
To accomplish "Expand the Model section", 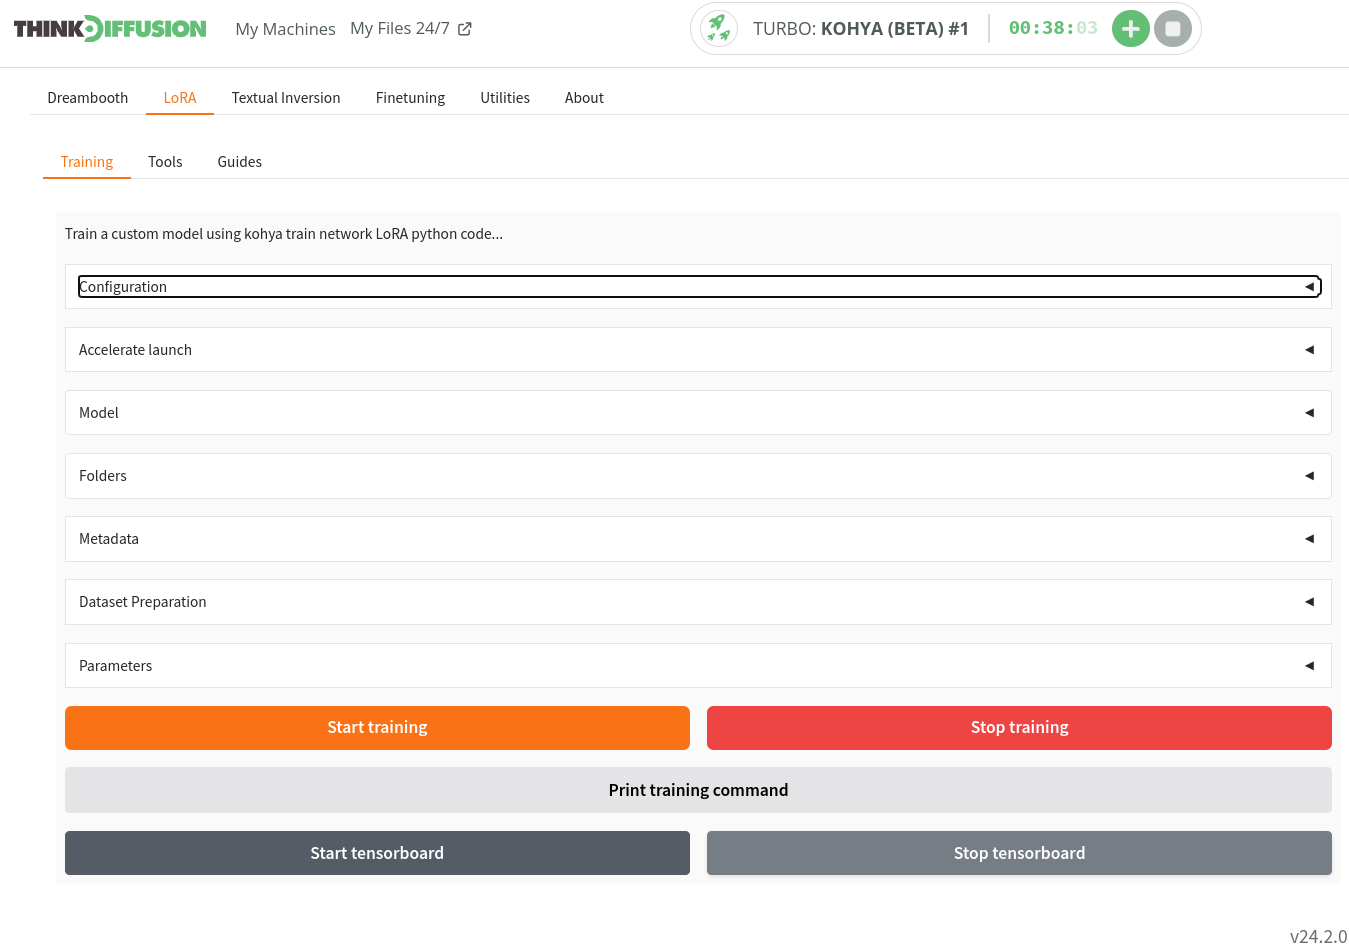I will coord(698,412).
